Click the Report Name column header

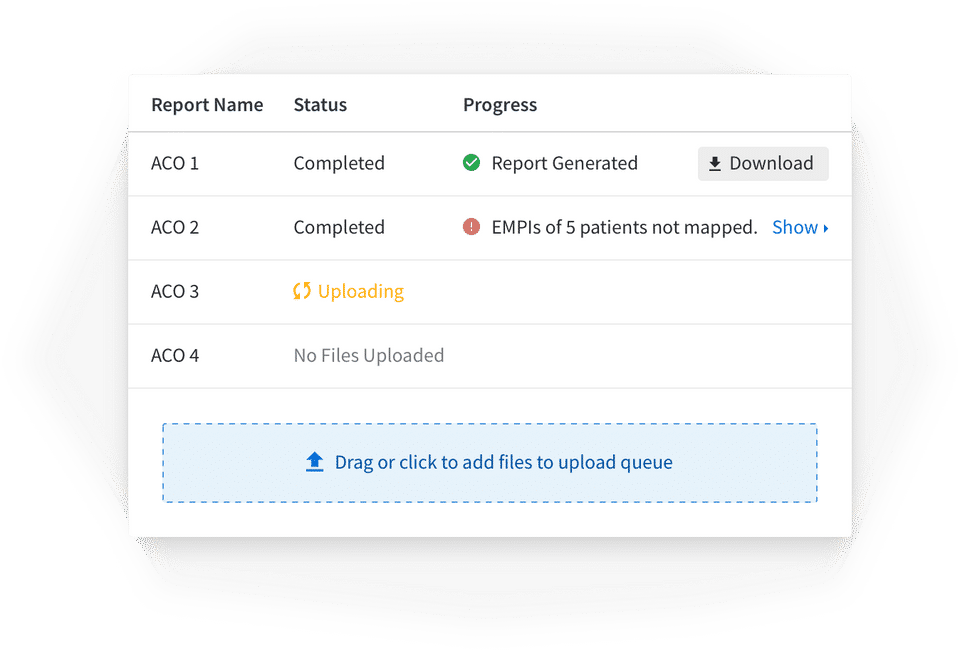207,105
